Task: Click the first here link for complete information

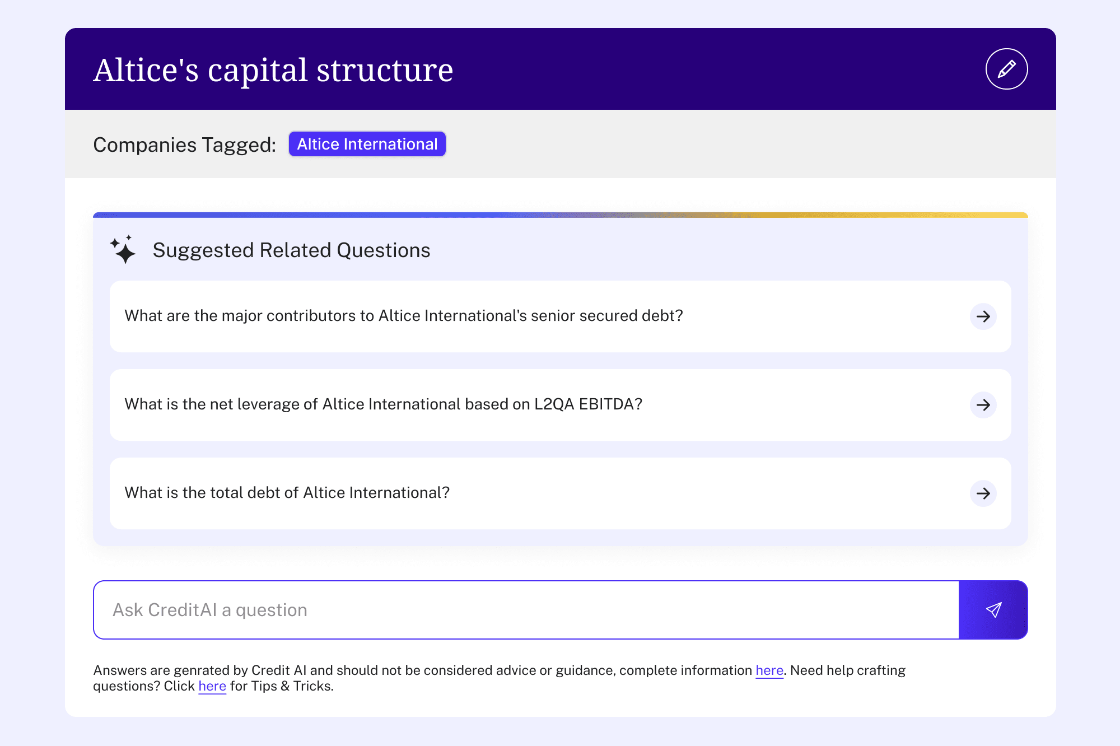Action: pyautogui.click(x=769, y=670)
